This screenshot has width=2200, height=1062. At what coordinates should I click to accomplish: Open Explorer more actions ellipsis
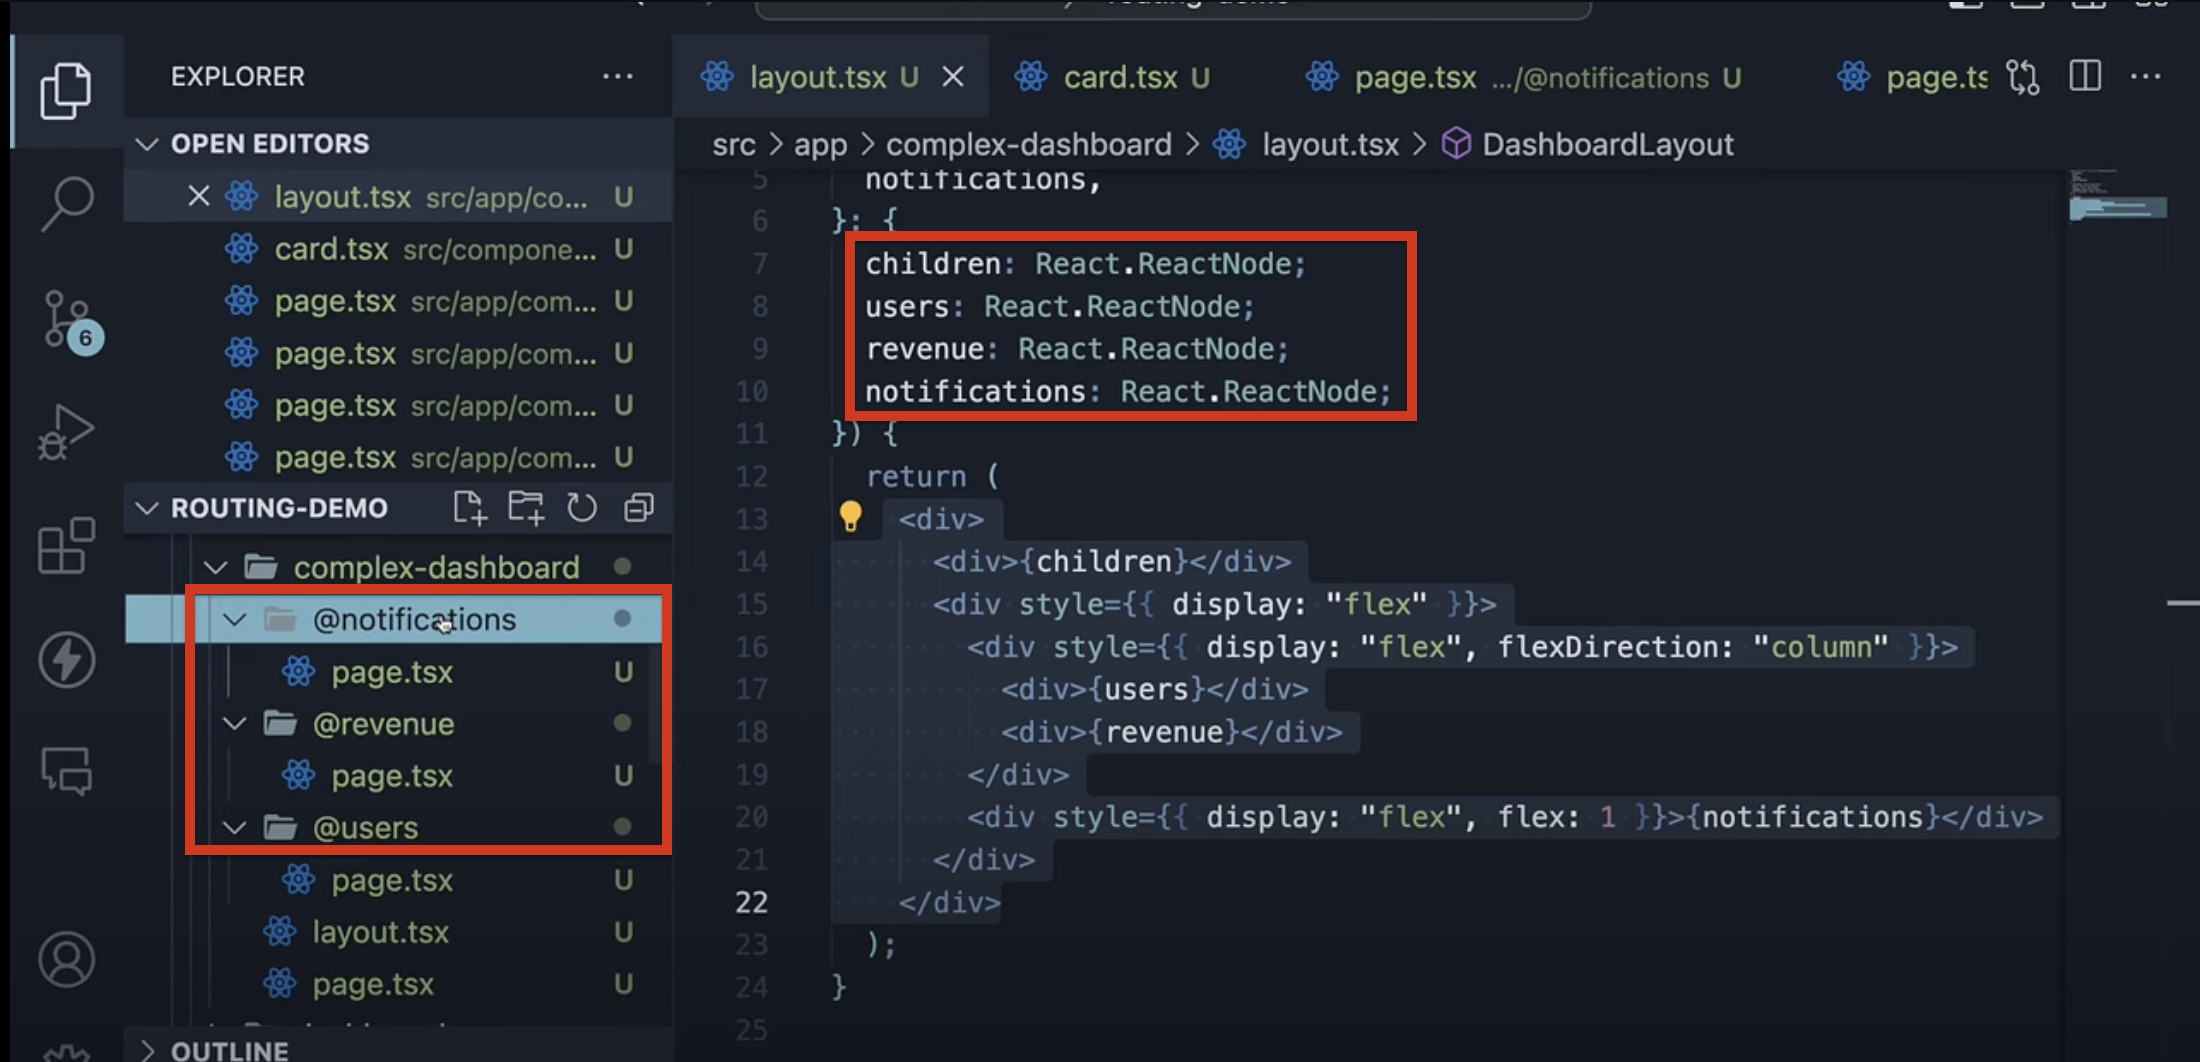[x=617, y=76]
